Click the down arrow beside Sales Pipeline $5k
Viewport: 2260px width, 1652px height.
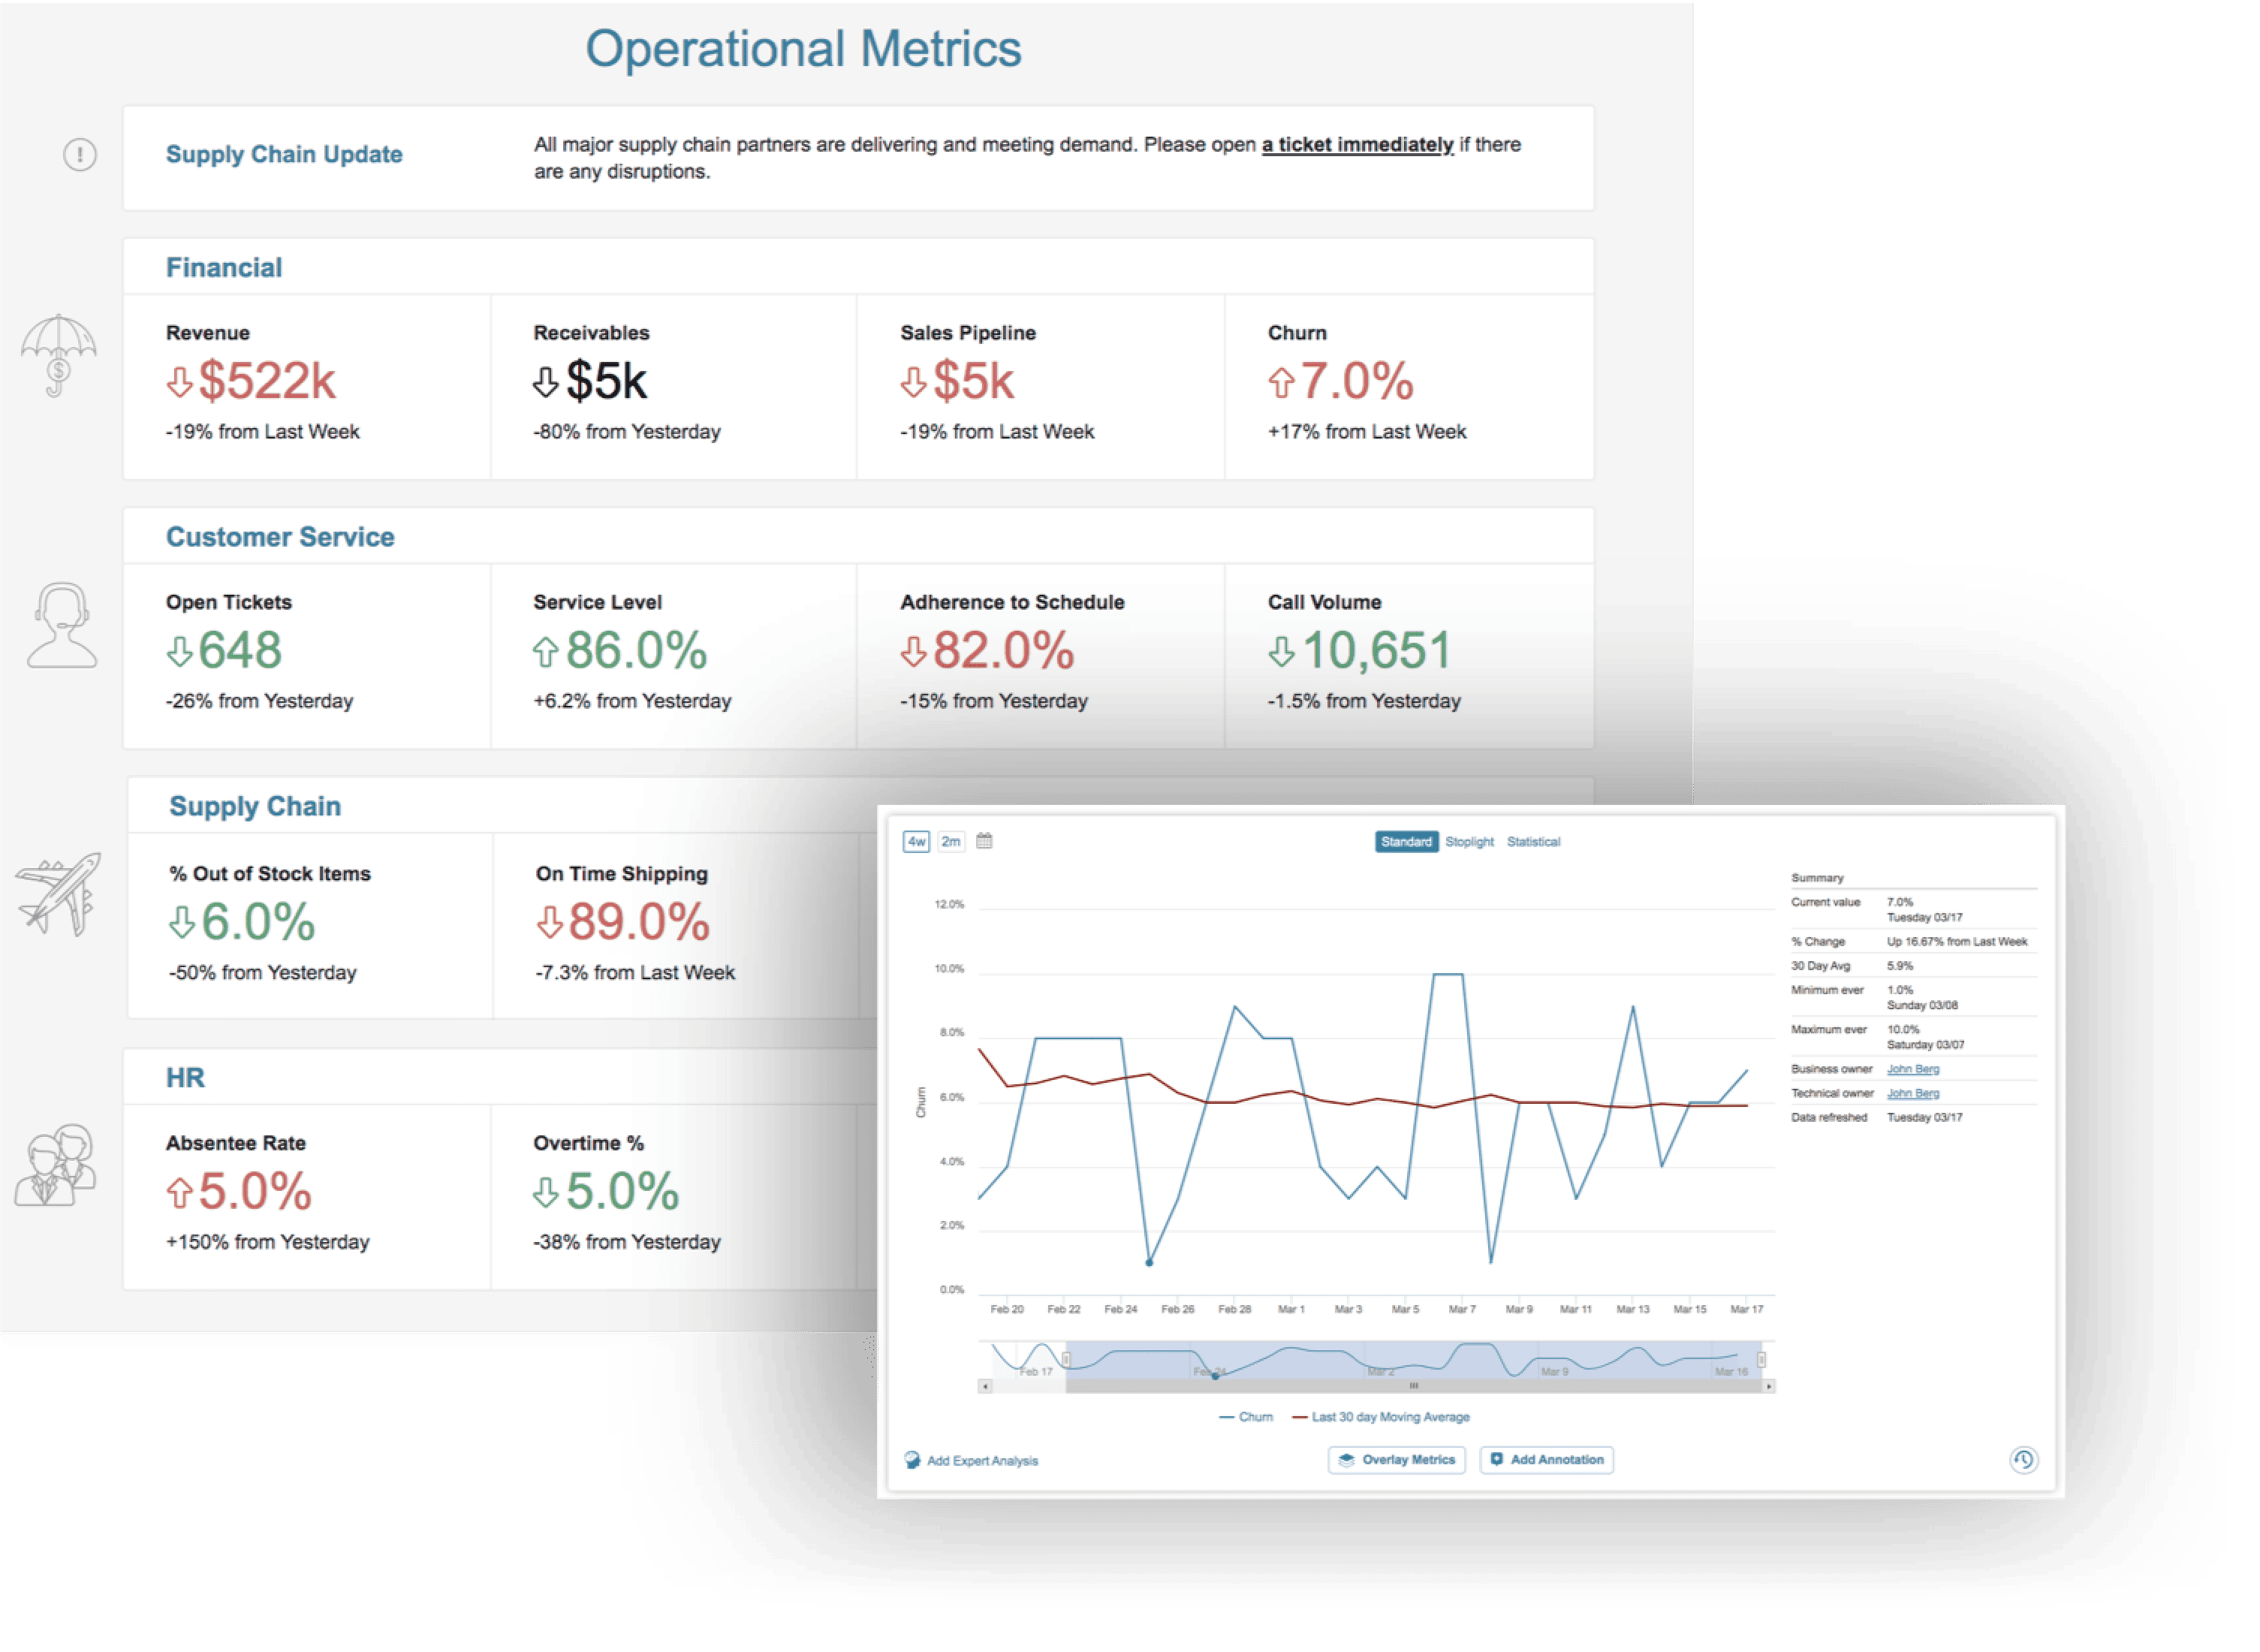913,382
